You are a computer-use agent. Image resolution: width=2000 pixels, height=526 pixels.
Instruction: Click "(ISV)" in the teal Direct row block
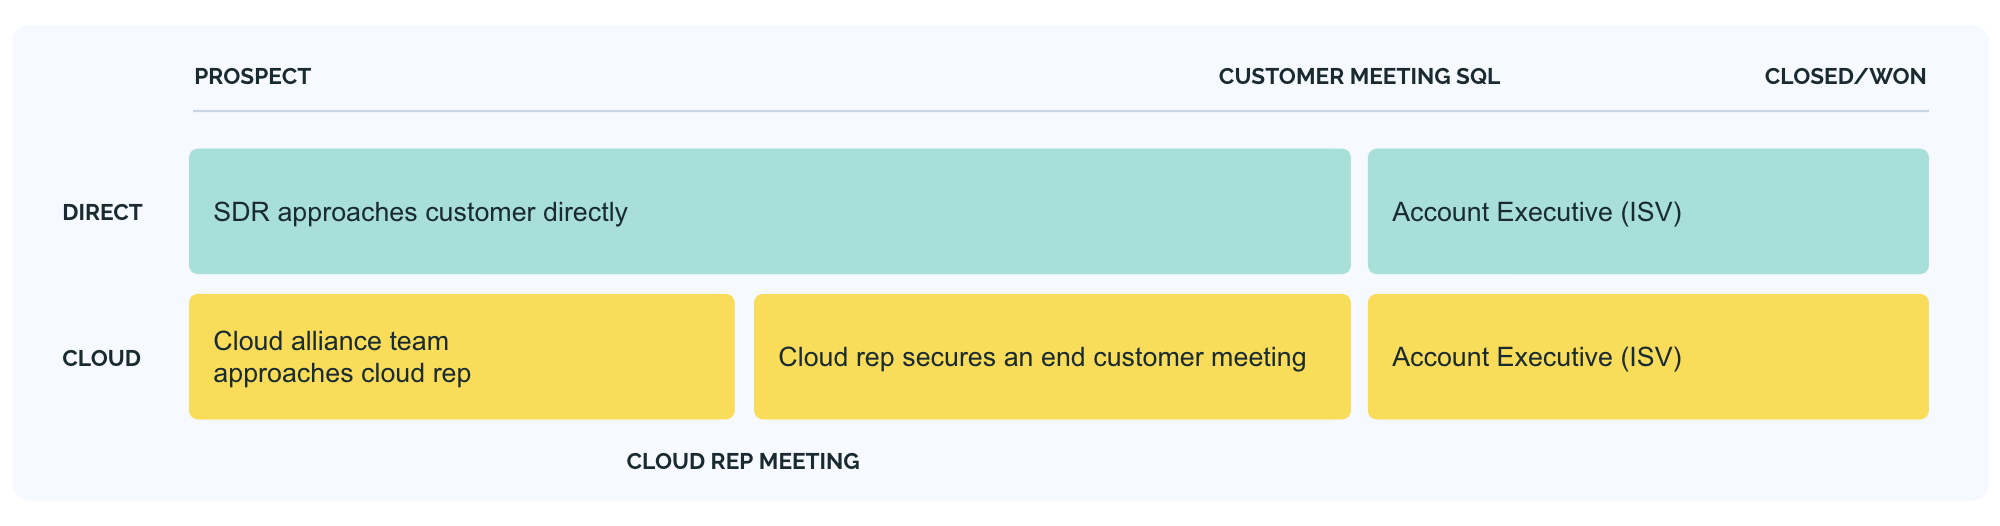(x=1651, y=213)
